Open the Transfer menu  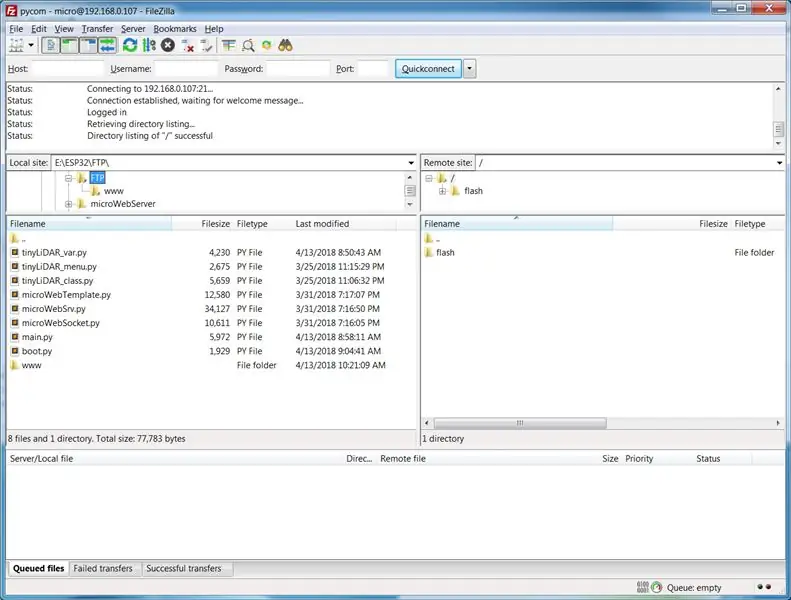pos(97,29)
